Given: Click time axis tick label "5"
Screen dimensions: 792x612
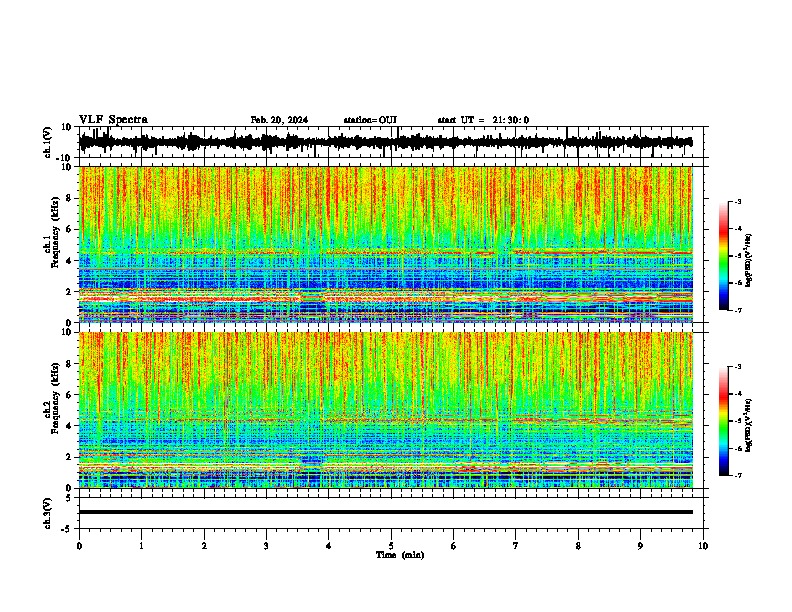Looking at the screenshot, I should (391, 545).
